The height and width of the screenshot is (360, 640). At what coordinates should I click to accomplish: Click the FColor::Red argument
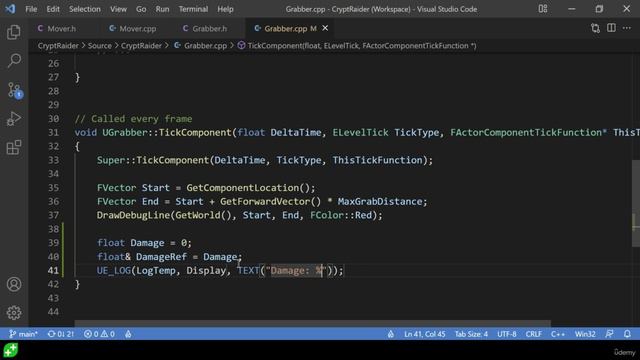click(x=341, y=215)
